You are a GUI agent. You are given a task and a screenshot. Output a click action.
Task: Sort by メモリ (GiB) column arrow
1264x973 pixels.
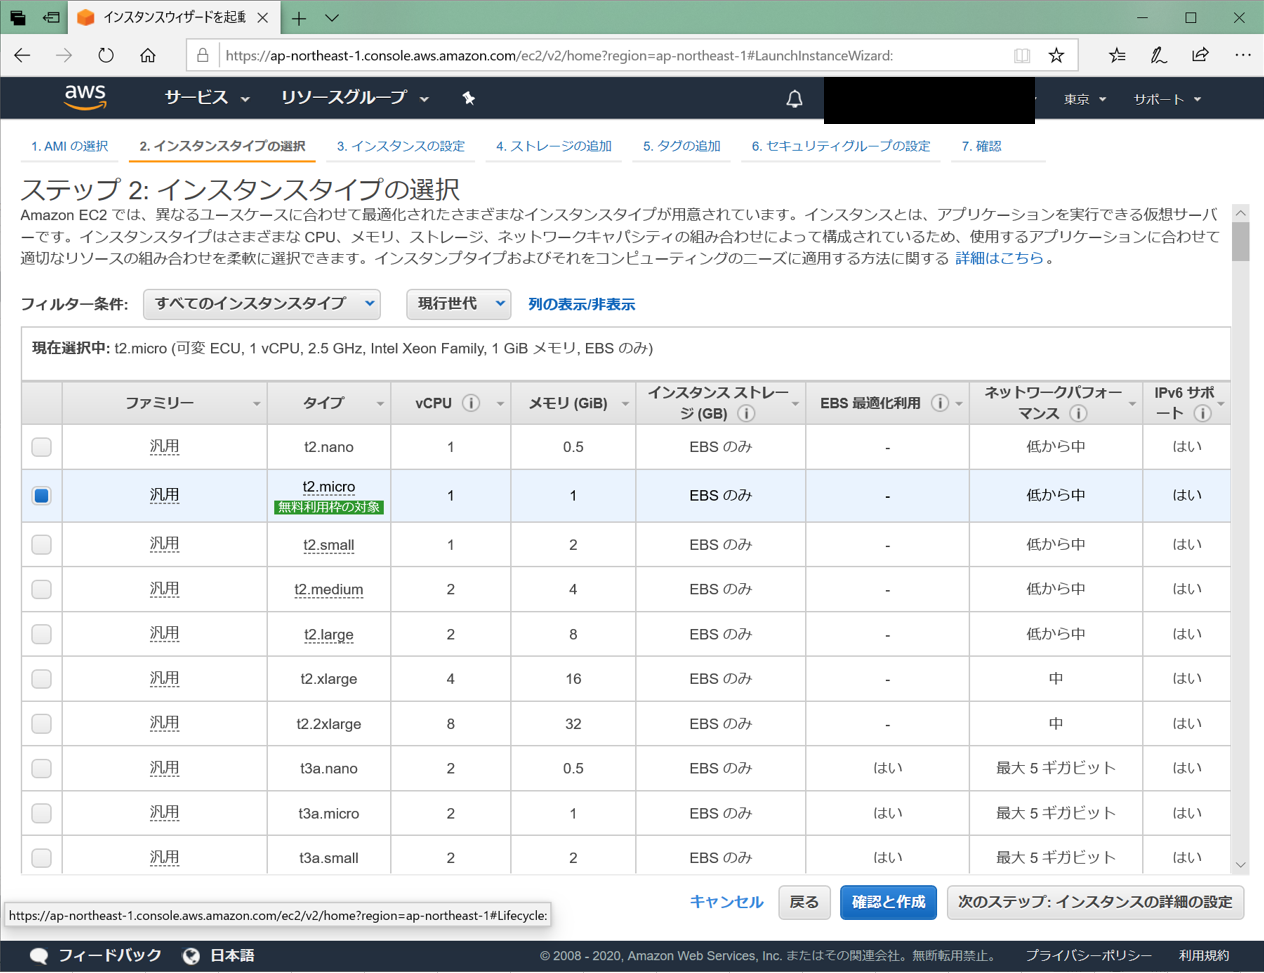pyautogui.click(x=625, y=404)
